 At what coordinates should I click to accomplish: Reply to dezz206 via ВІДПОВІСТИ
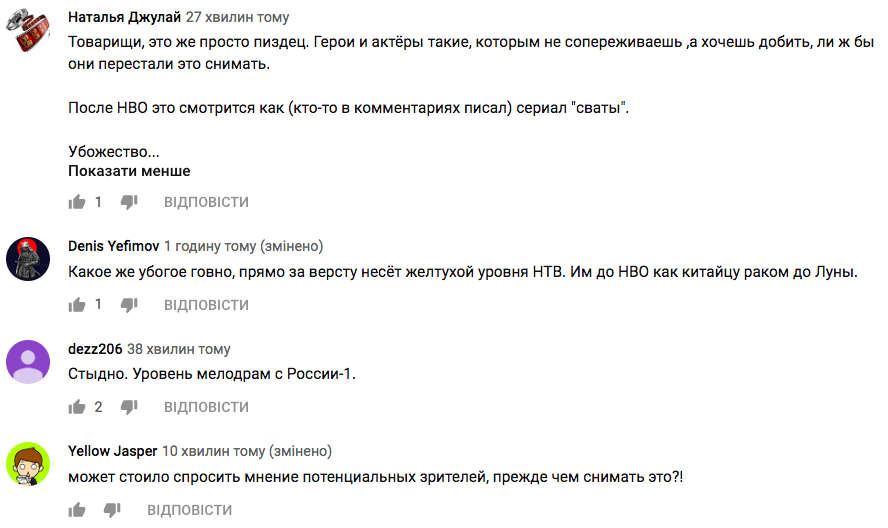(206, 407)
